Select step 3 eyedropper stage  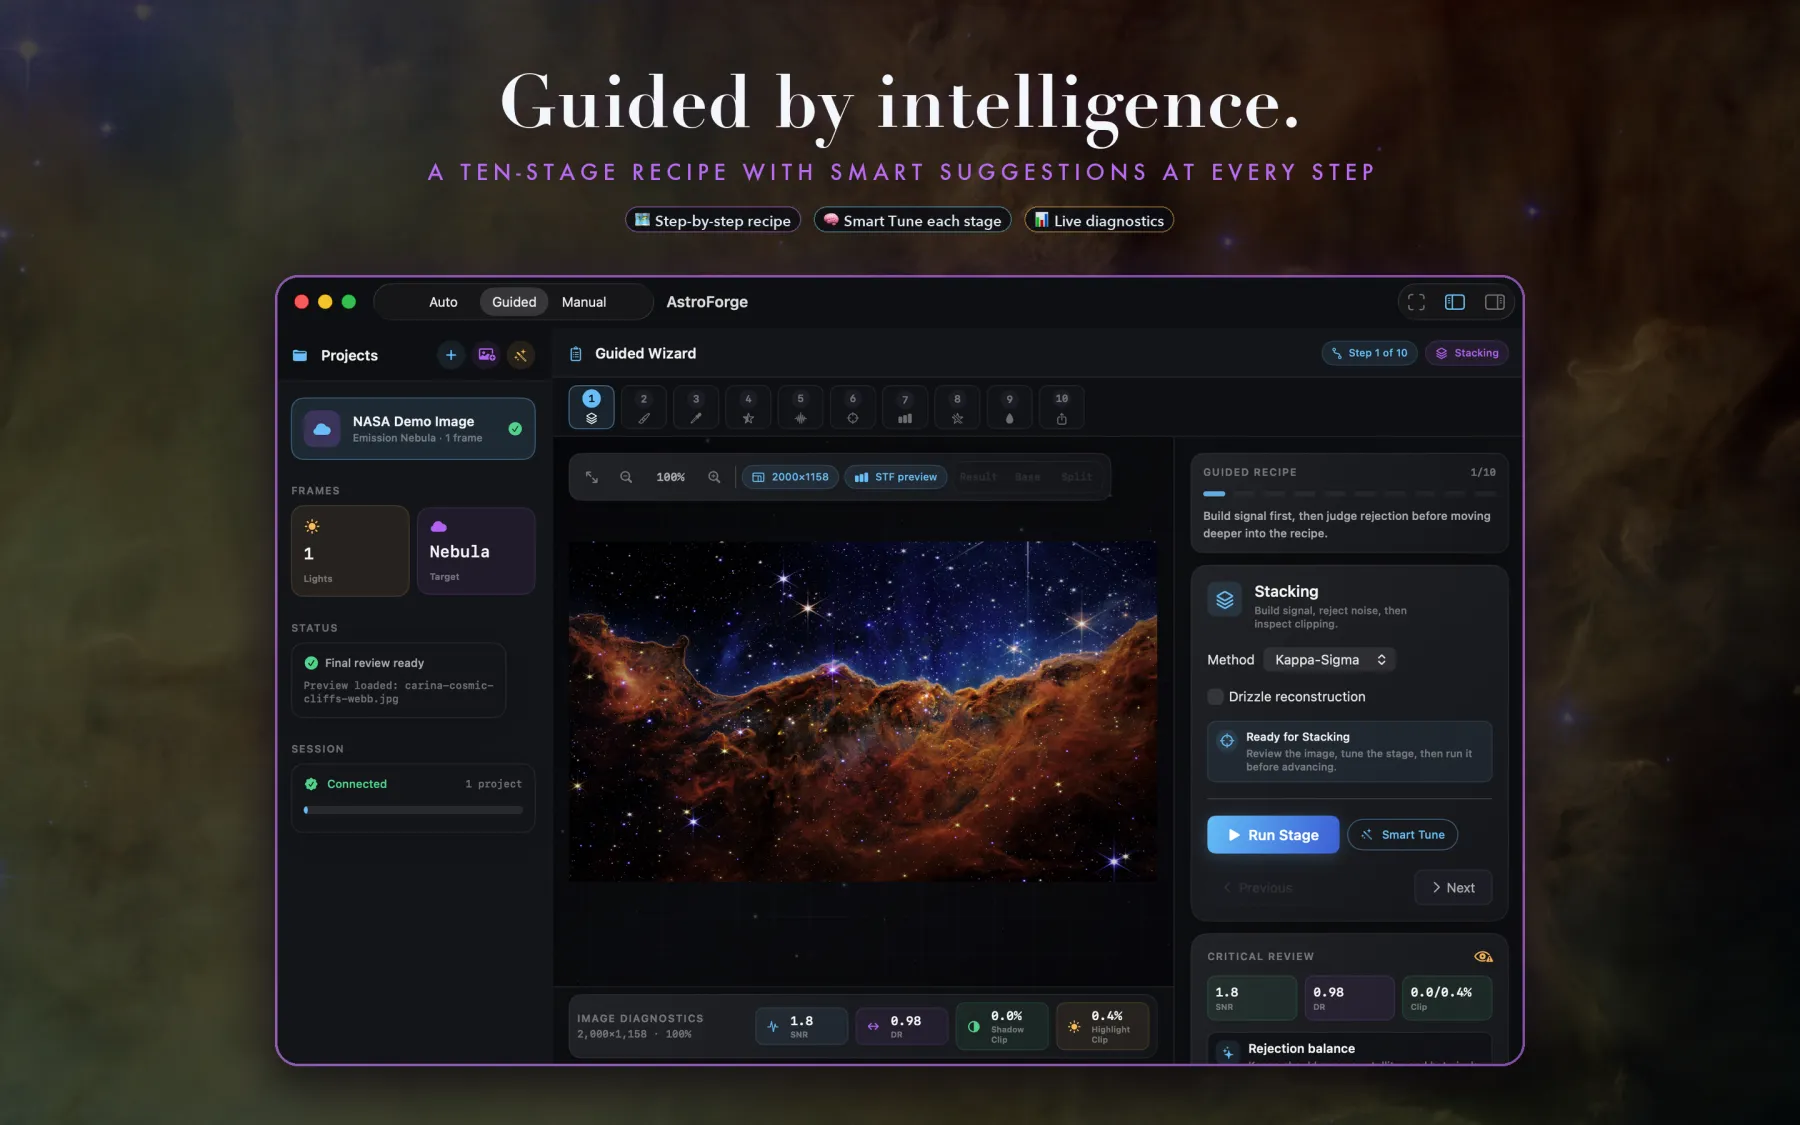tap(696, 408)
